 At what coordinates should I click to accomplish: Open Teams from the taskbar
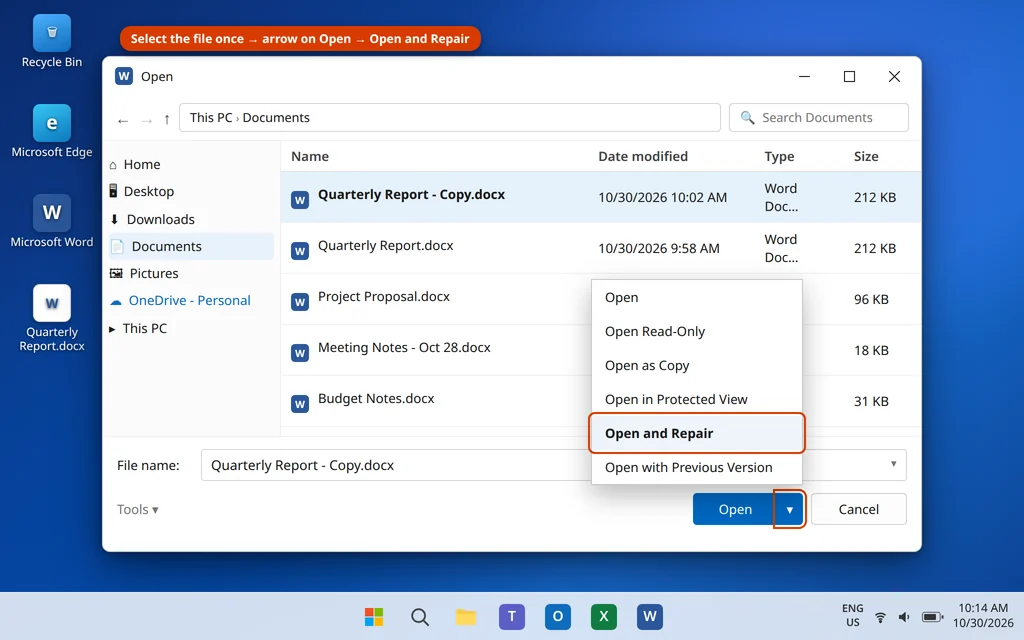tap(512, 616)
